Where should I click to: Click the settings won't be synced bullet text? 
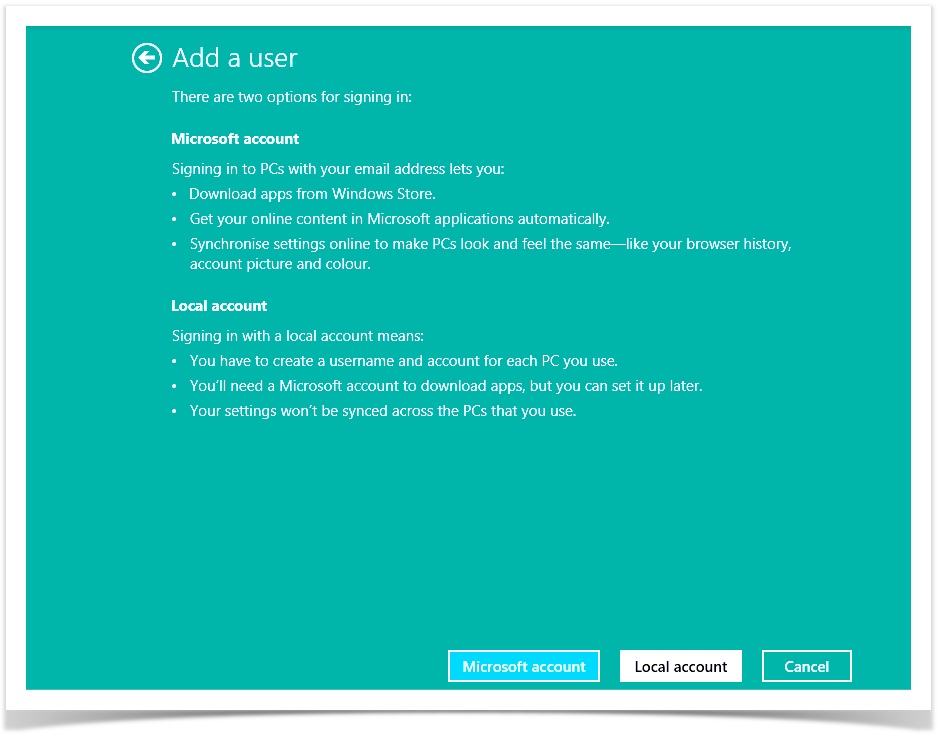tap(385, 410)
